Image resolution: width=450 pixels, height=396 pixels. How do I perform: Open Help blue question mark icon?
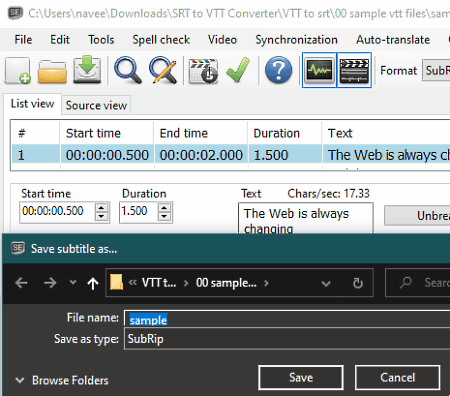point(278,70)
